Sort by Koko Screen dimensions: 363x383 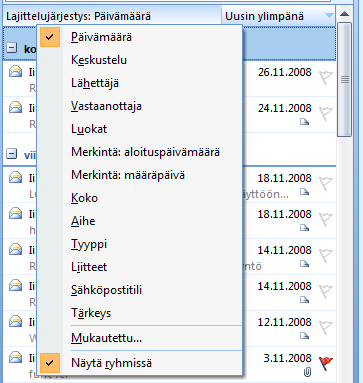tap(139, 198)
